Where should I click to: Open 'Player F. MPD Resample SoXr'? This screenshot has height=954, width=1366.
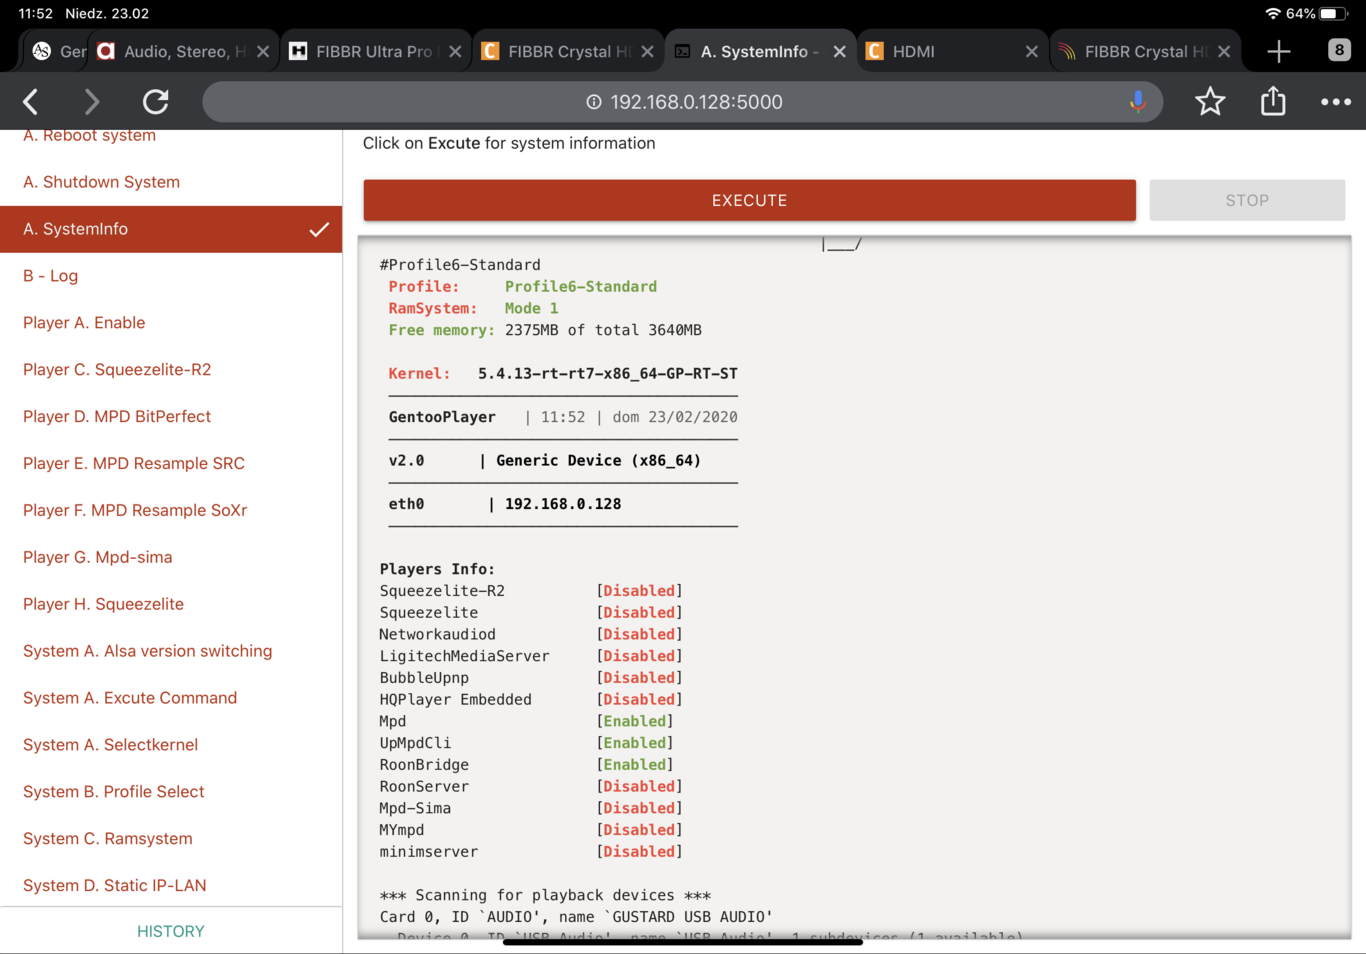(x=171, y=511)
